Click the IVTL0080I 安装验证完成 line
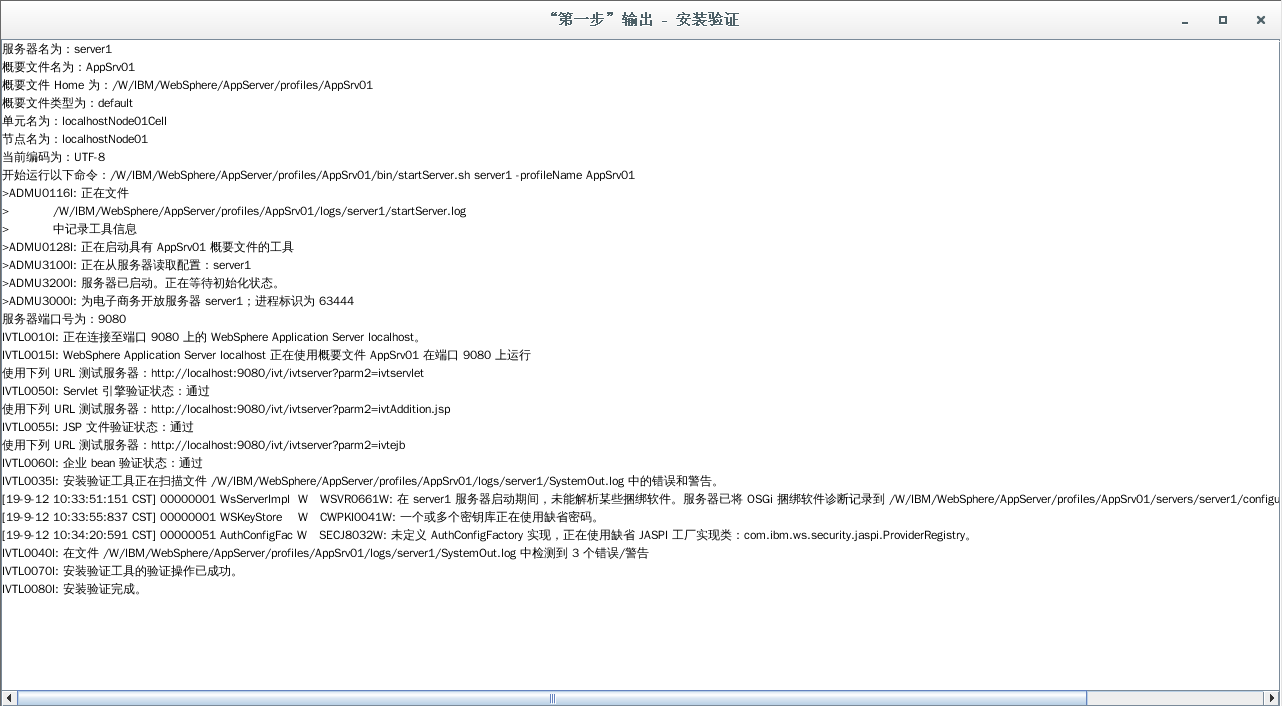This screenshot has height=706, width=1283. click(70, 589)
